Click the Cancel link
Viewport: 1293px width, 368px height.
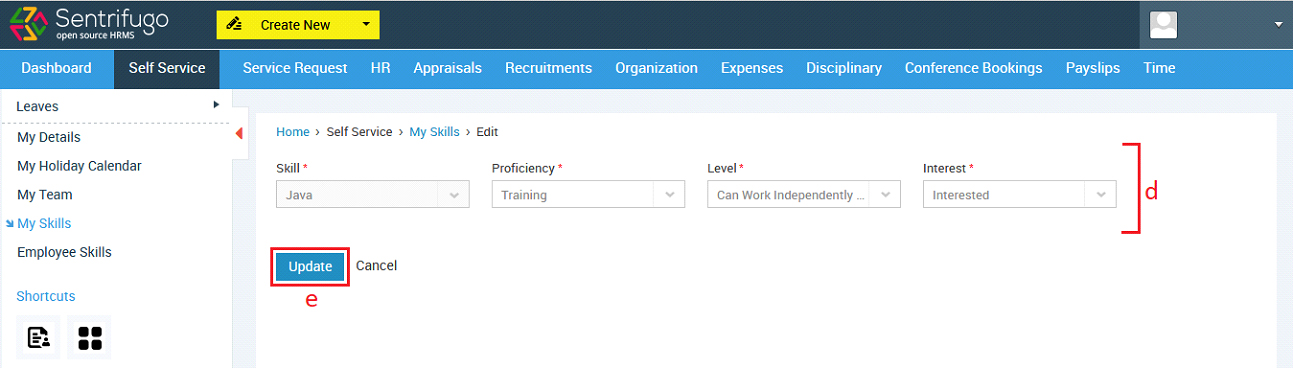tap(377, 266)
